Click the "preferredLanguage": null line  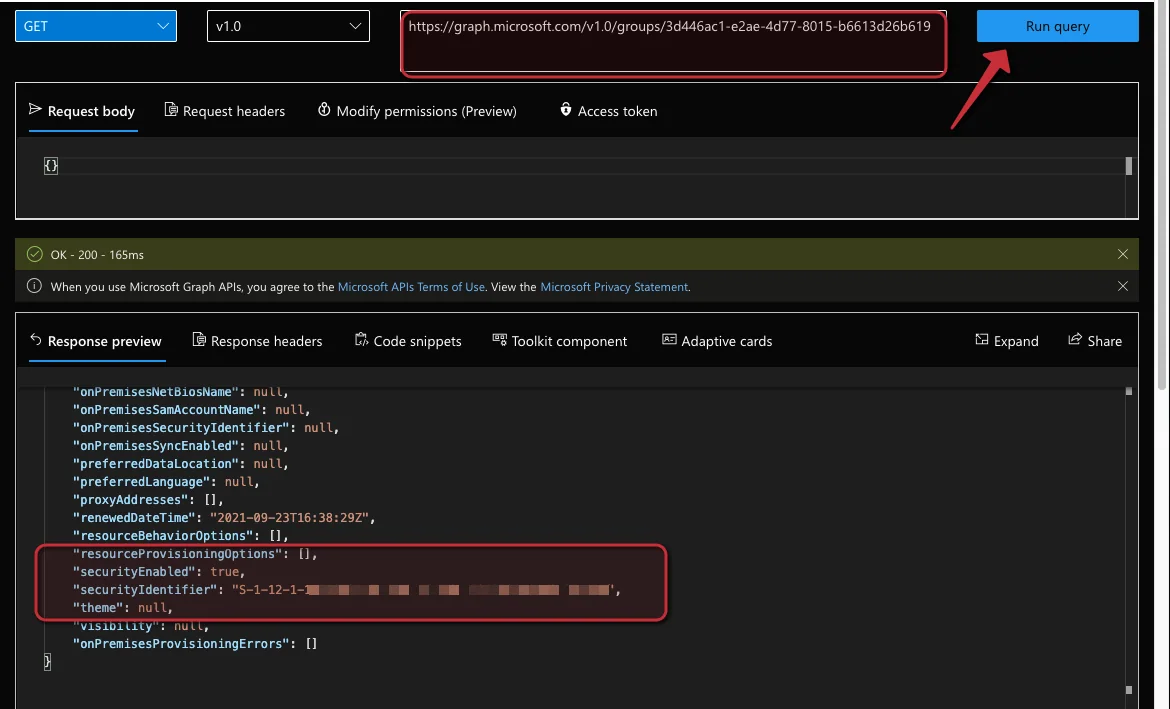(x=166, y=482)
